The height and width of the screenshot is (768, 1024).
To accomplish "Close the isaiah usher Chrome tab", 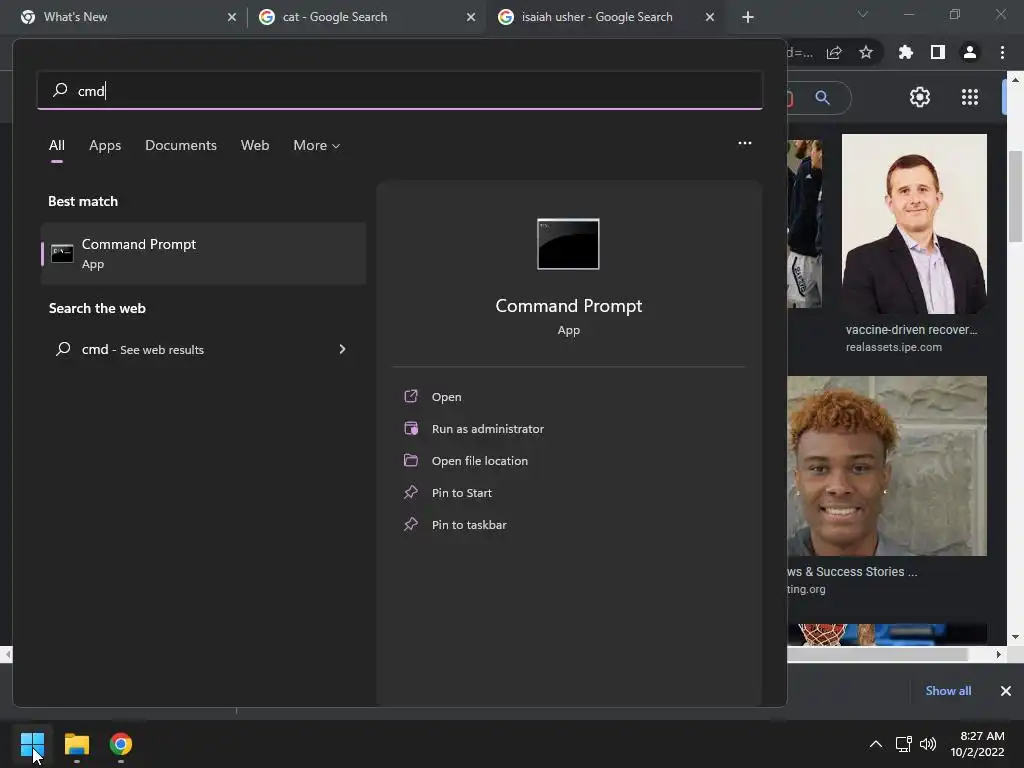I will click(710, 17).
